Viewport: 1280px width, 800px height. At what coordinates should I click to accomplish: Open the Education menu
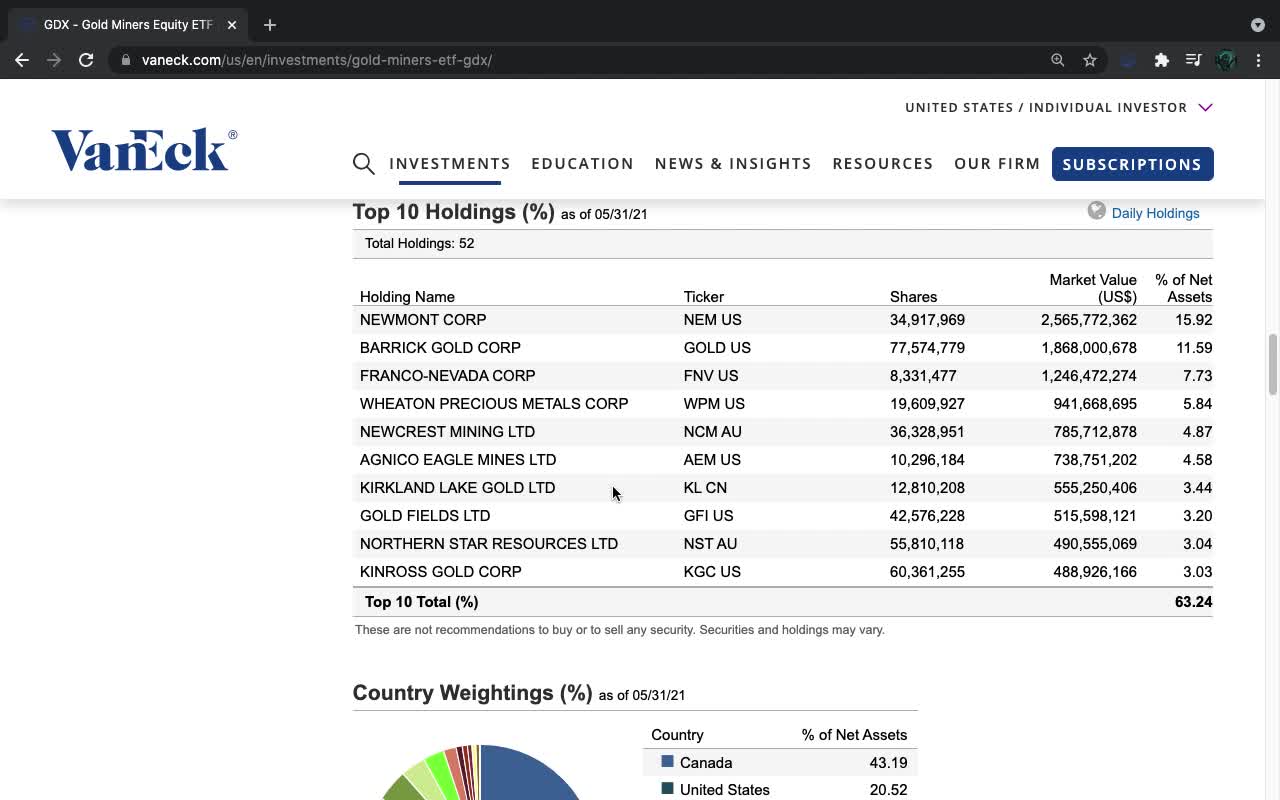pyautogui.click(x=583, y=164)
